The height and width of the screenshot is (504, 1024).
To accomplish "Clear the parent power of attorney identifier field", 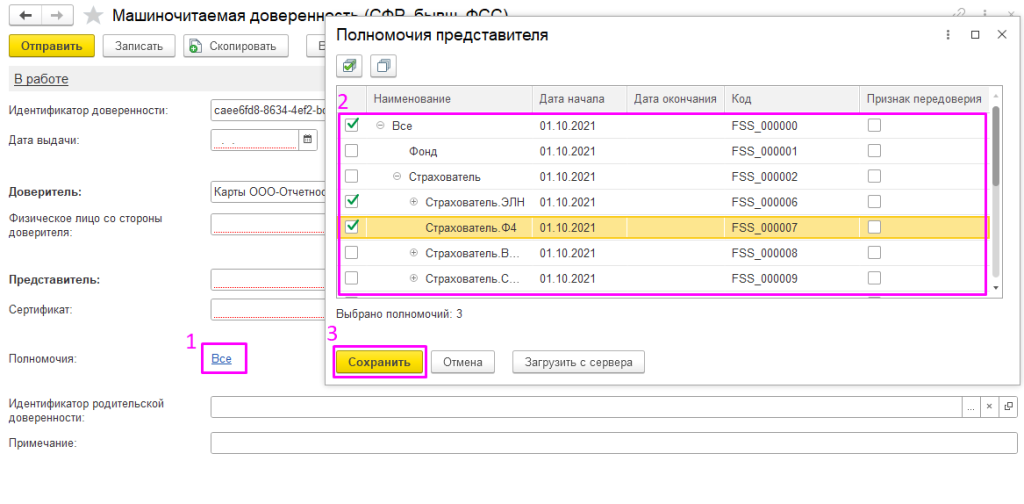I will point(989,407).
